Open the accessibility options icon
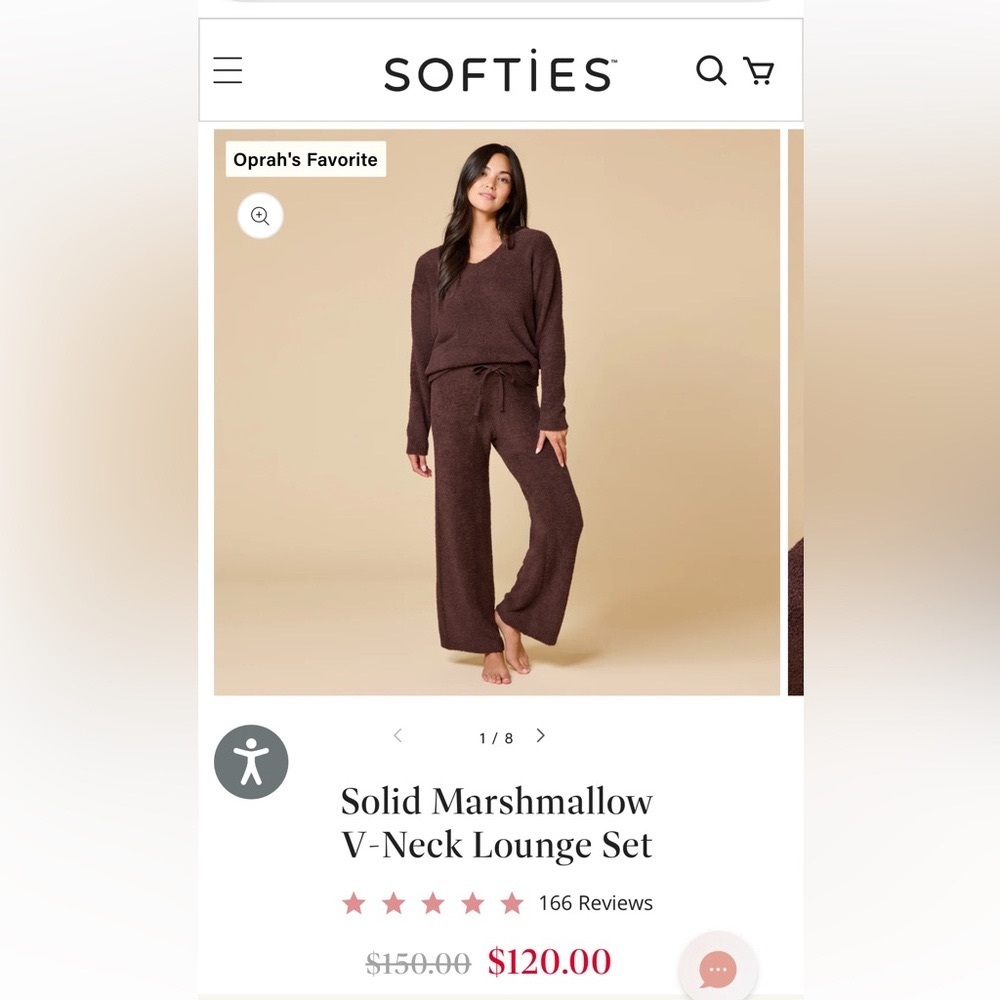The image size is (1000, 1000). coord(251,761)
